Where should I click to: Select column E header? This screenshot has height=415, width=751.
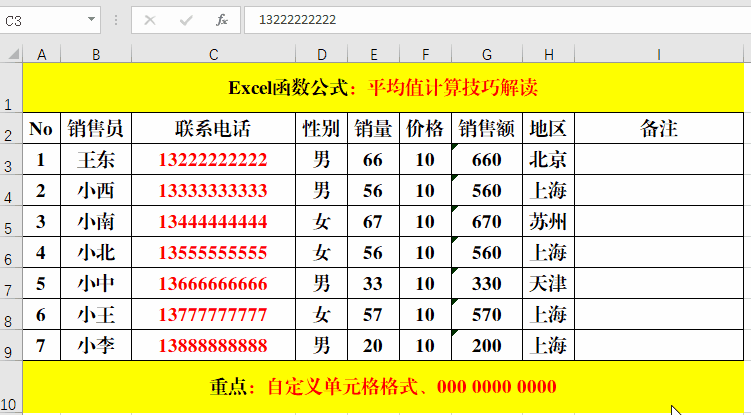pos(374,54)
